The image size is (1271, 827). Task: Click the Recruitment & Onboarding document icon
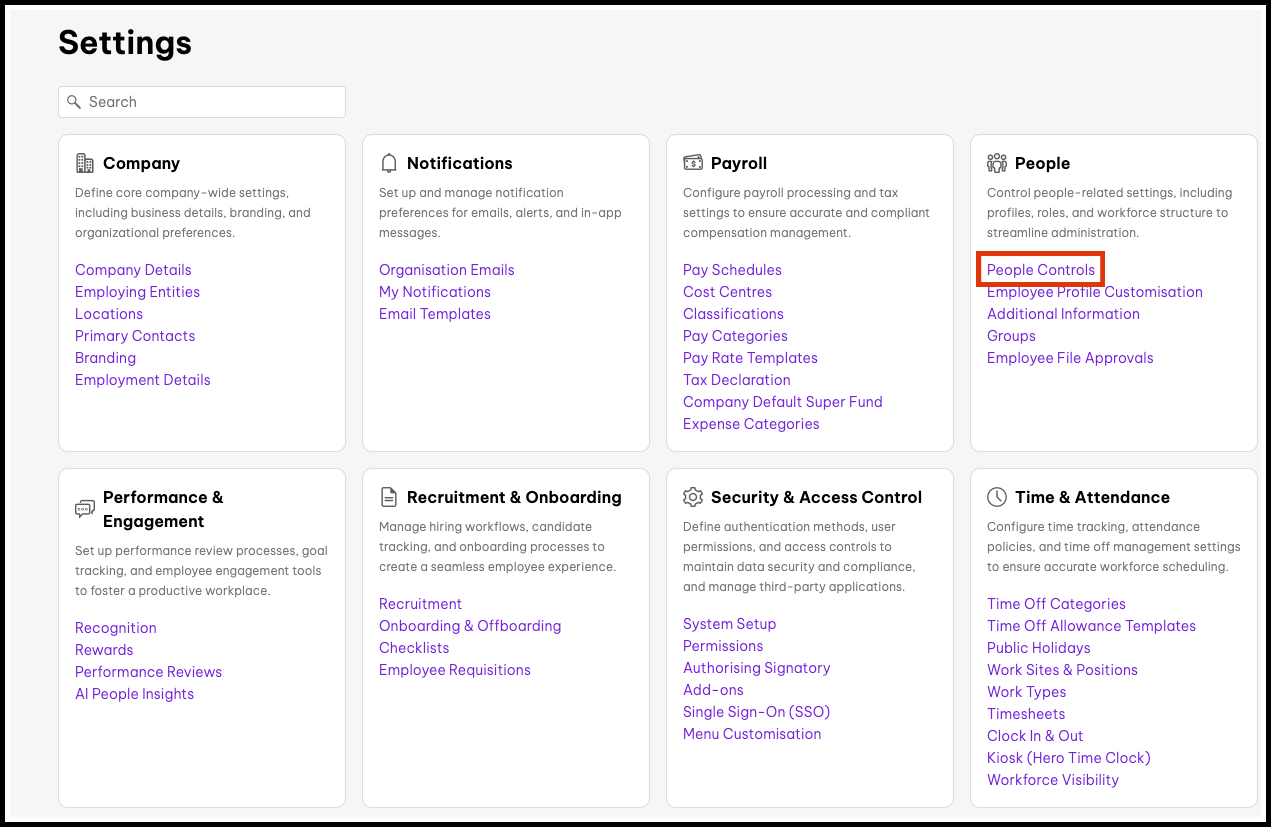[389, 497]
